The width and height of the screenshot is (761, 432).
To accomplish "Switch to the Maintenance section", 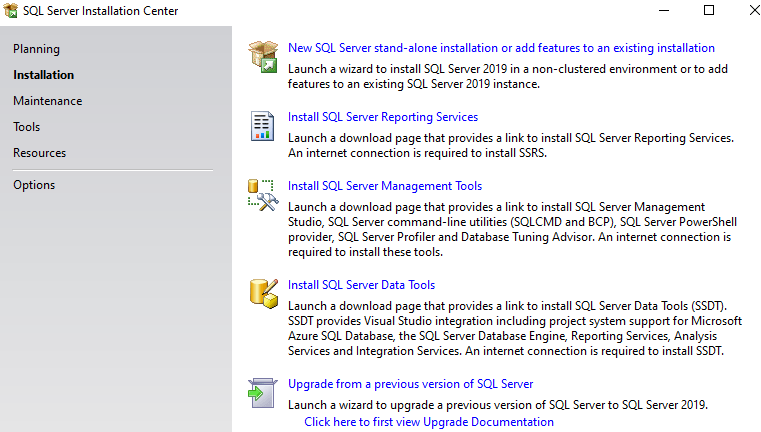I will point(48,101).
